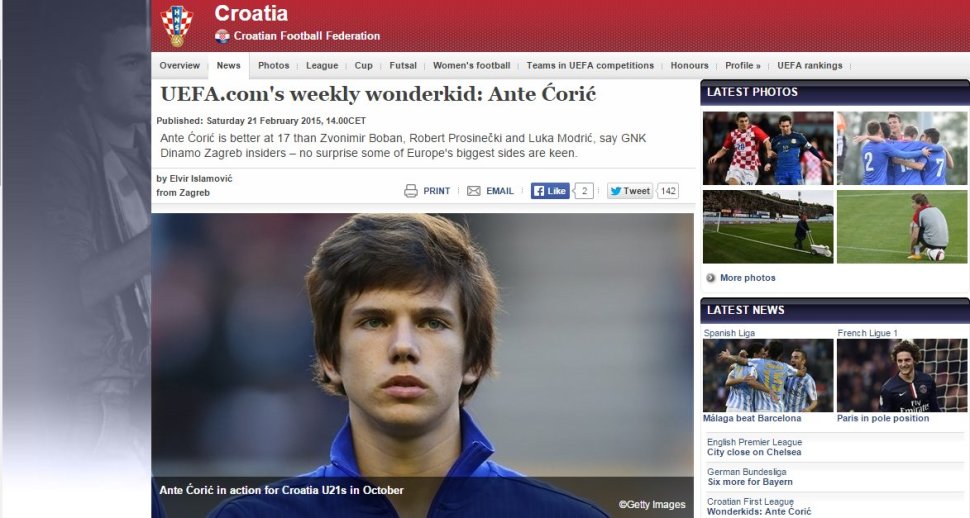The height and width of the screenshot is (518, 970).
Task: Click the Croatian Football Federation crest logo
Action: pos(177,26)
